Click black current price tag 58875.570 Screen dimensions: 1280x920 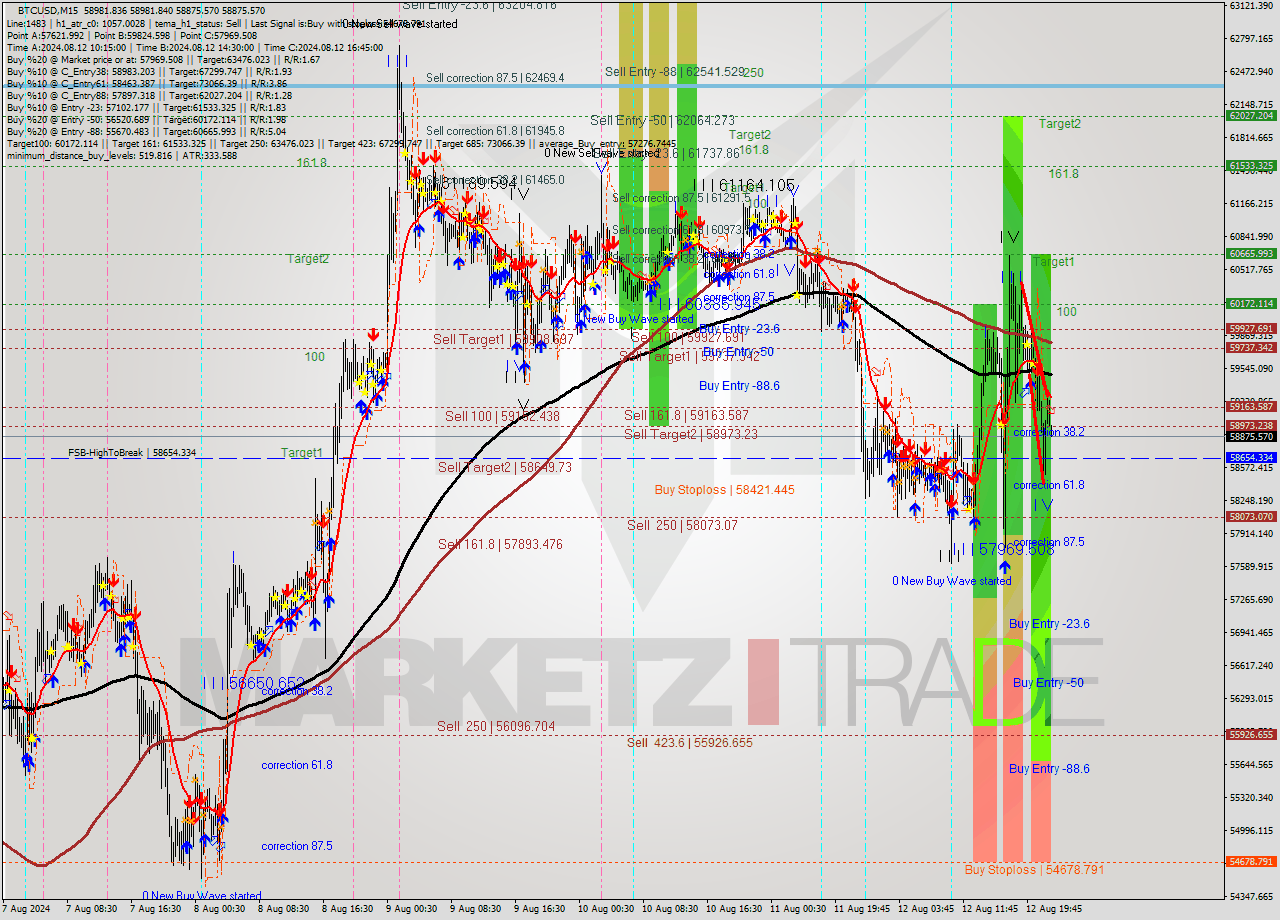pyautogui.click(x=1251, y=437)
